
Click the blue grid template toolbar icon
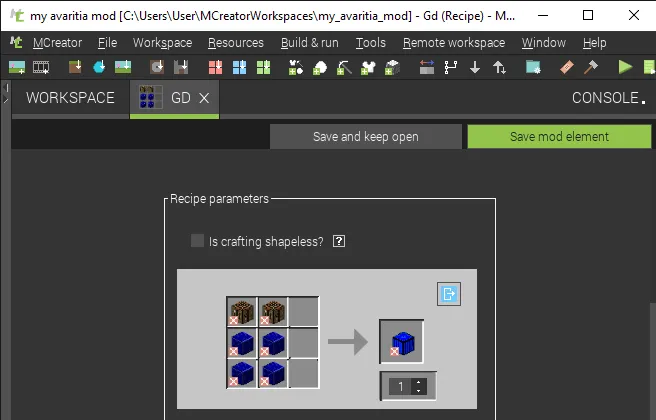coord(239,67)
